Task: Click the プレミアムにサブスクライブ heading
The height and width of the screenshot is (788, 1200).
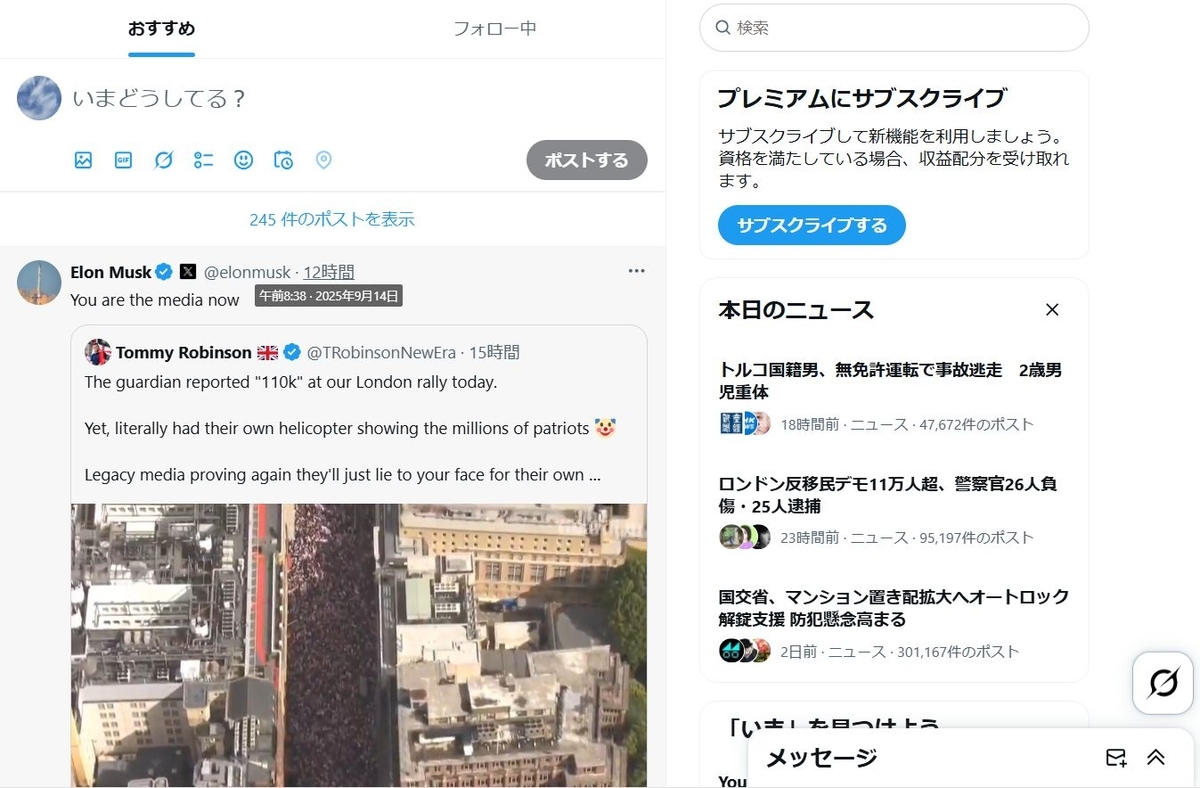Action: click(x=862, y=98)
